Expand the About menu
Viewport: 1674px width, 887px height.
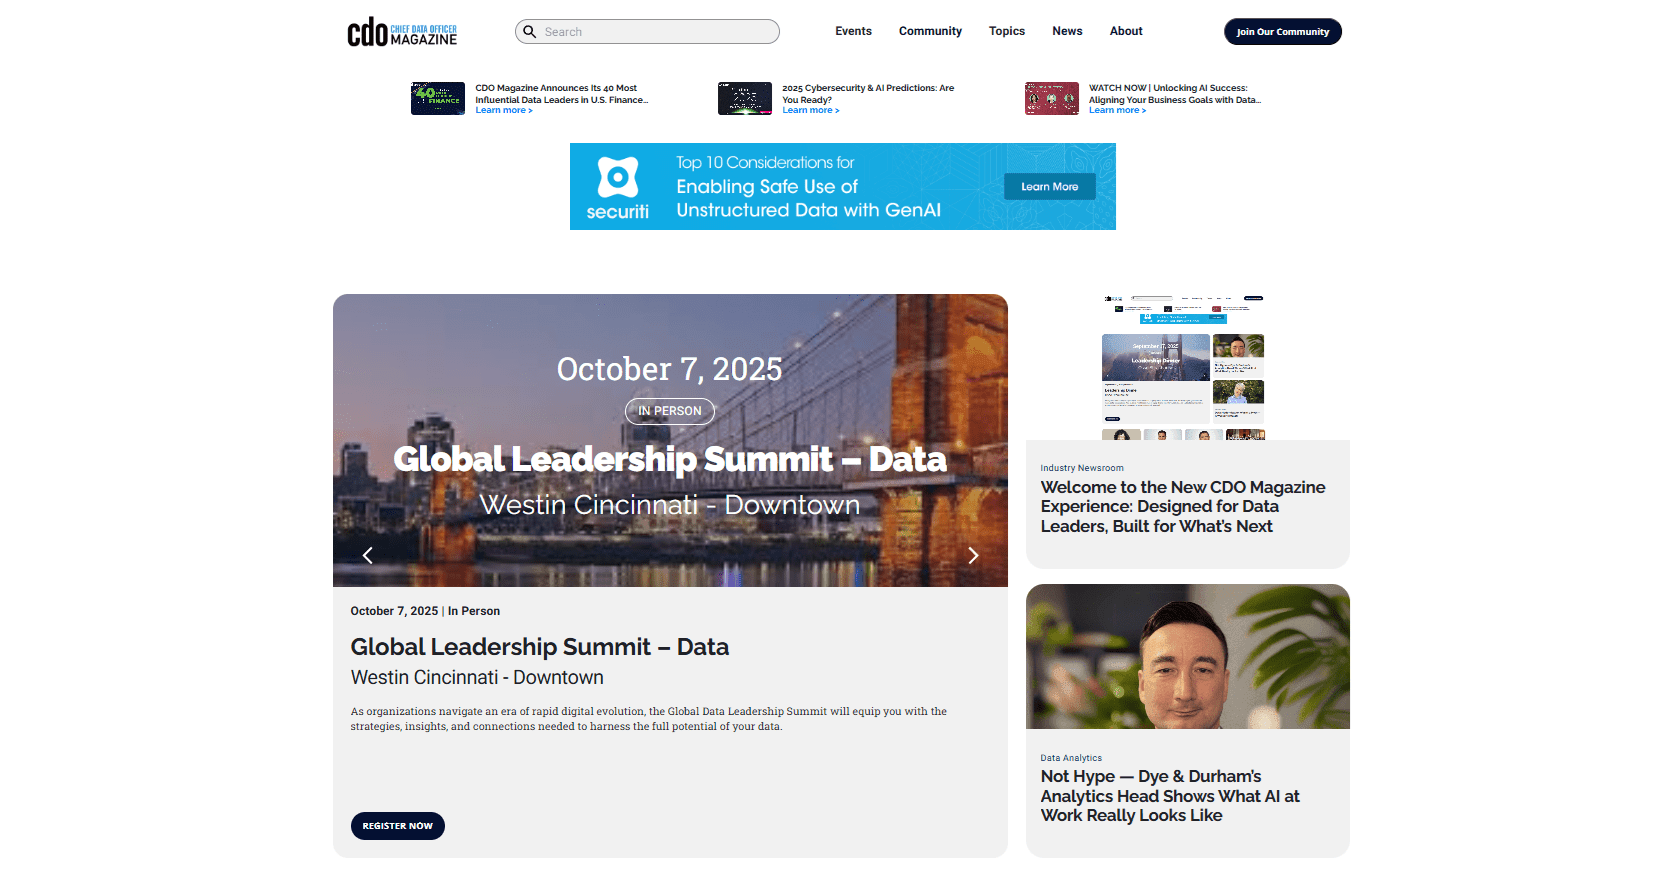[x=1126, y=31]
